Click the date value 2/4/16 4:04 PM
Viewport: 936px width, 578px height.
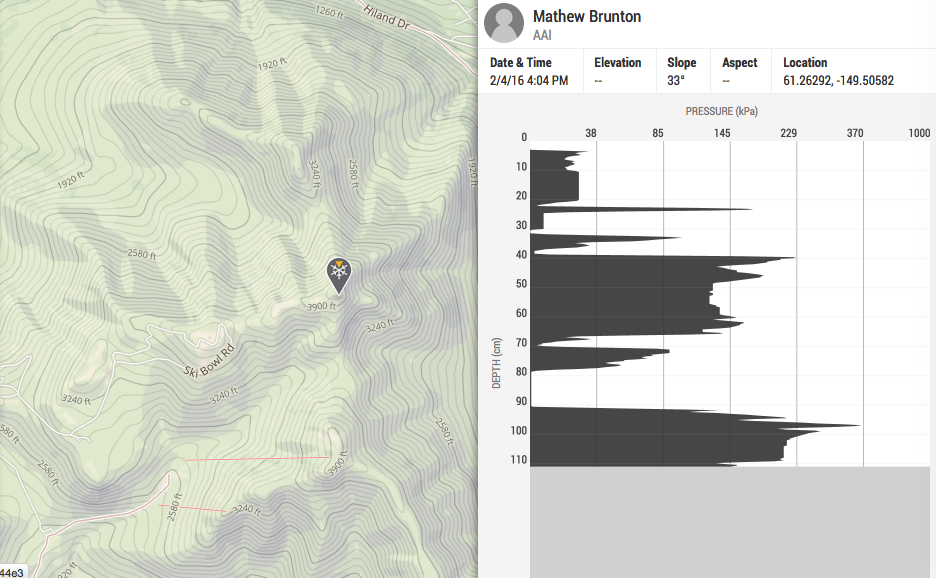[x=529, y=81]
